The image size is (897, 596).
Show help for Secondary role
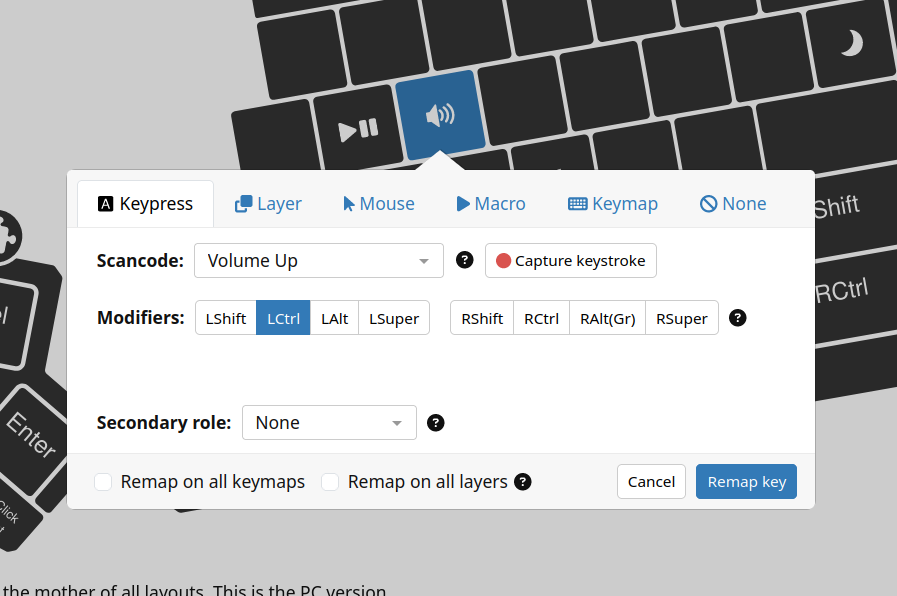click(x=435, y=422)
